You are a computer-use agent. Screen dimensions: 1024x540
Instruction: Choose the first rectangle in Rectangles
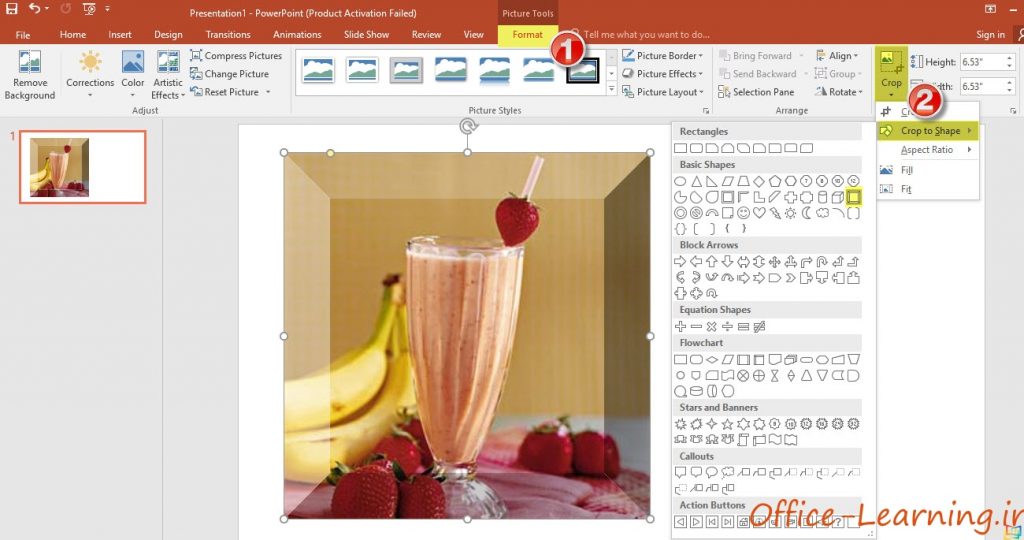pos(680,148)
